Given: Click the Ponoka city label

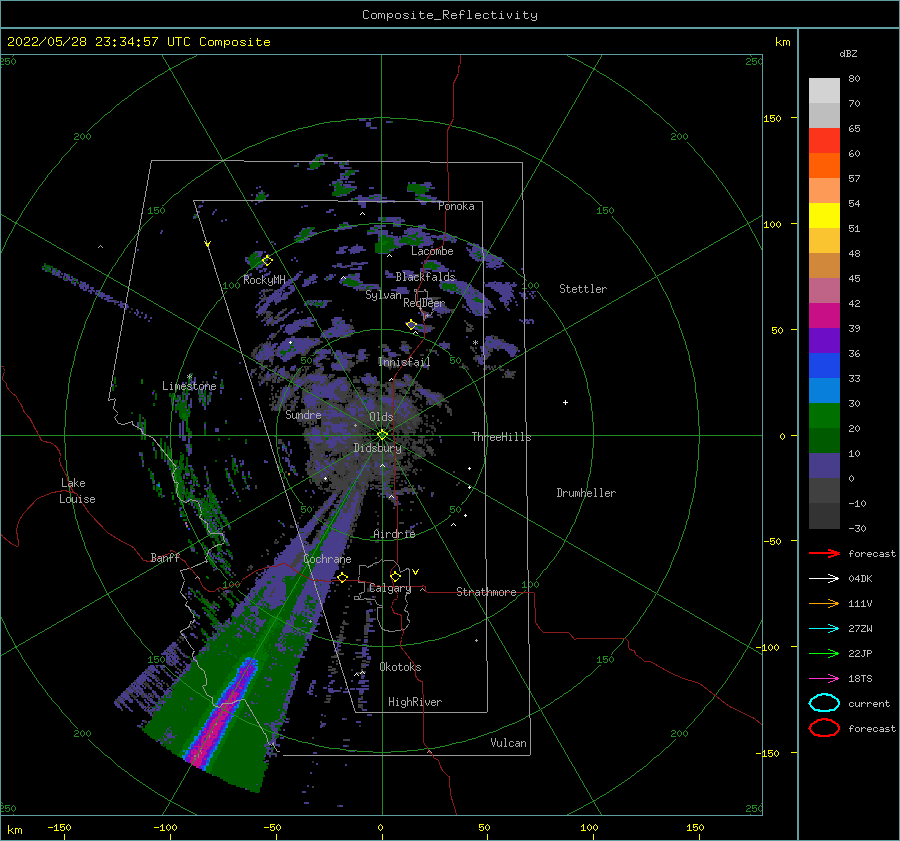Looking at the screenshot, I should pos(456,206).
